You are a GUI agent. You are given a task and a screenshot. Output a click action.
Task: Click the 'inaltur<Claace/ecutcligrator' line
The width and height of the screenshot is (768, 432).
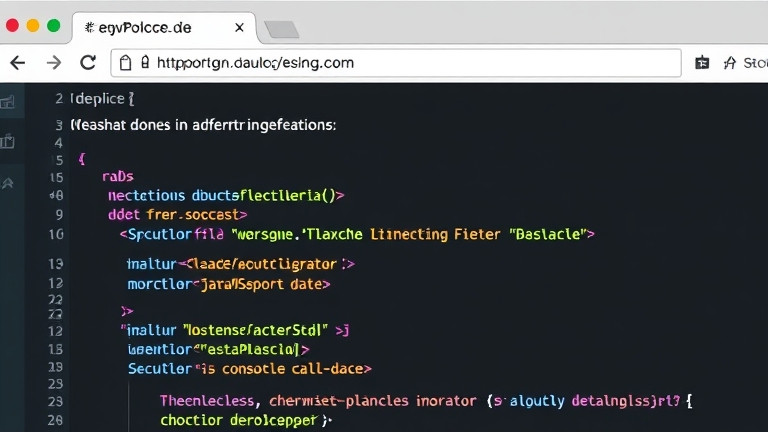(x=240, y=264)
